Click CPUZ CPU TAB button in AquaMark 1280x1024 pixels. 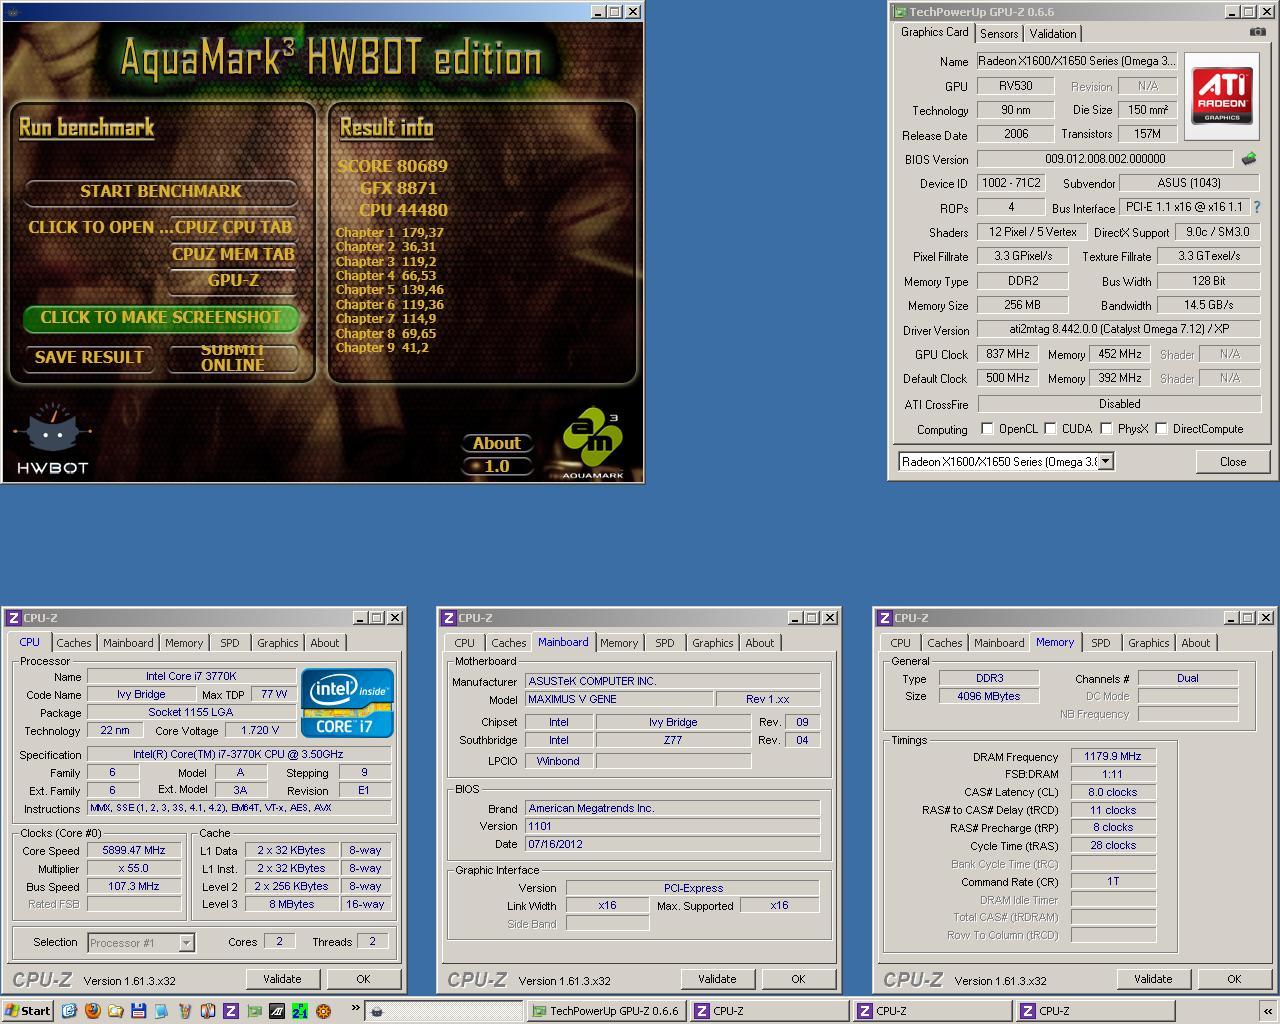pos(233,227)
